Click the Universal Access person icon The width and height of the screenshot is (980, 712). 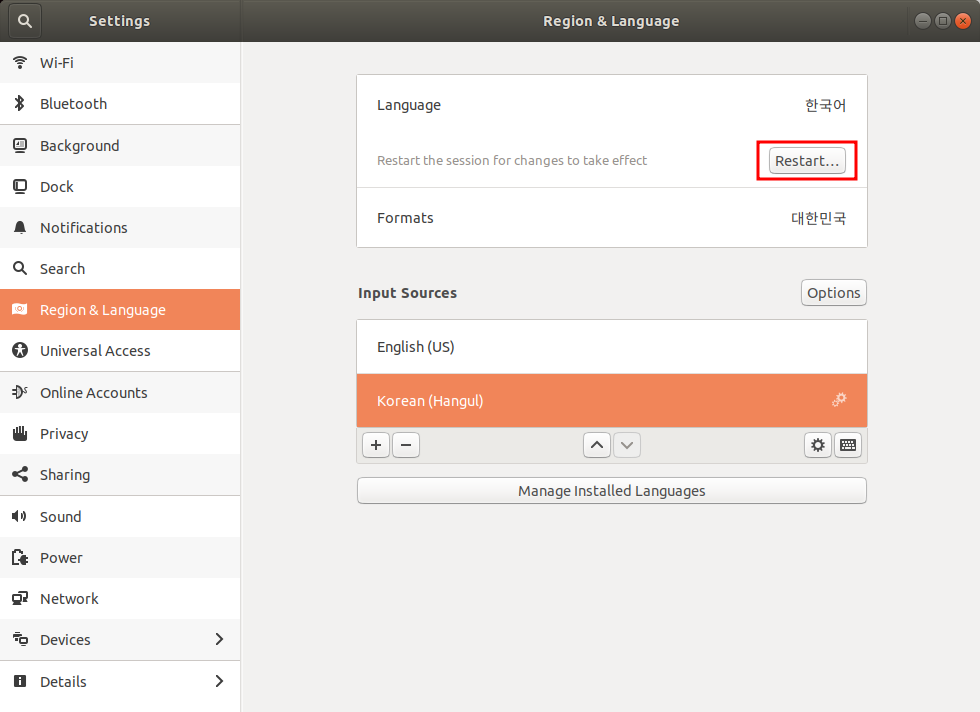pos(20,350)
